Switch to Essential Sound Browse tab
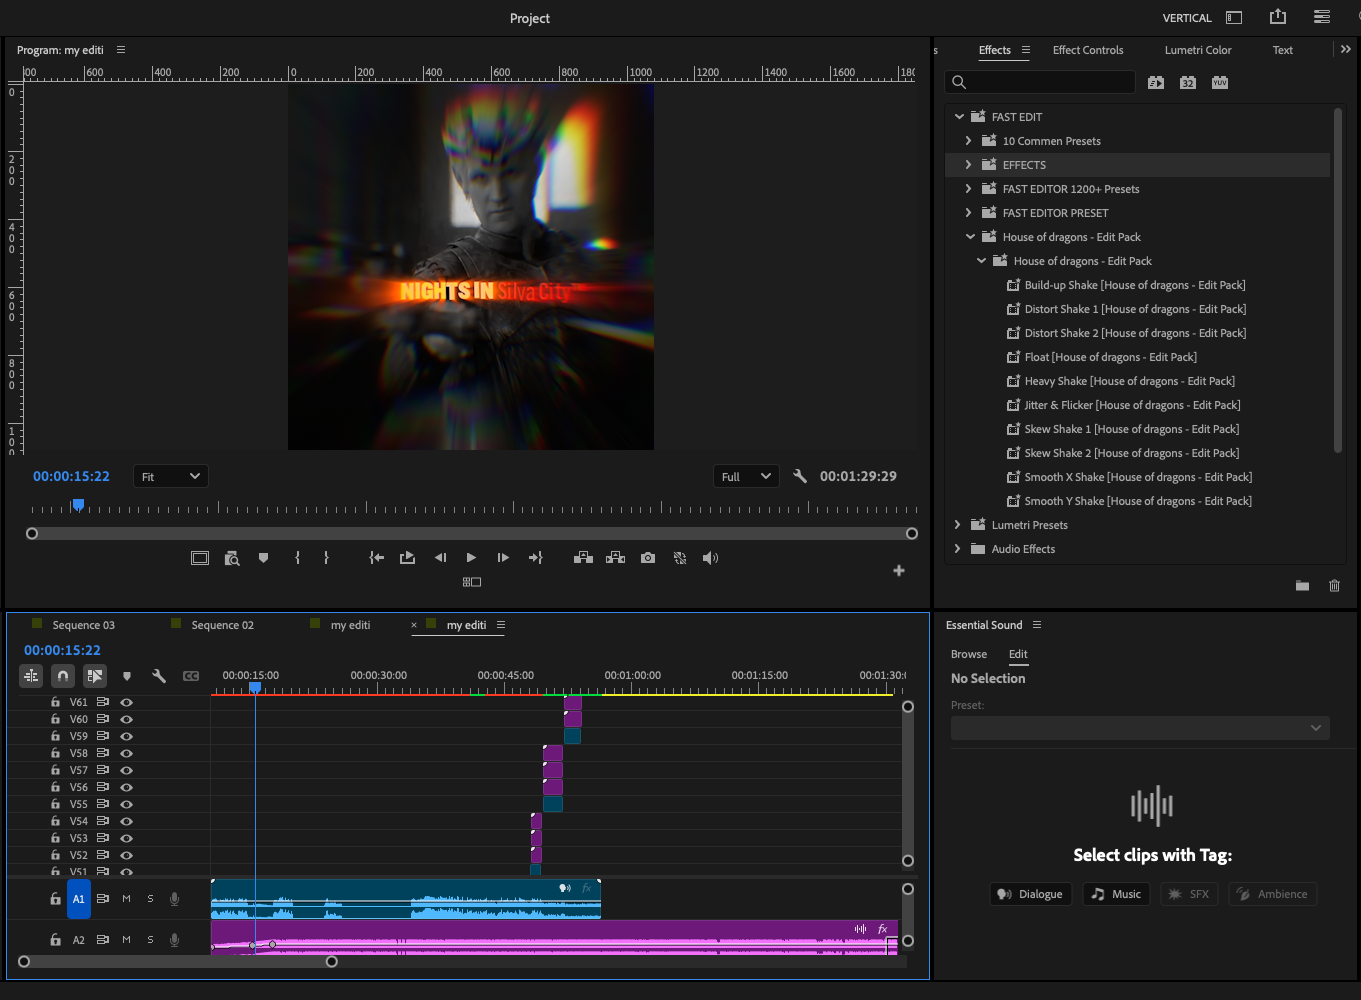Screen dimensions: 1361x1000 click(x=969, y=654)
